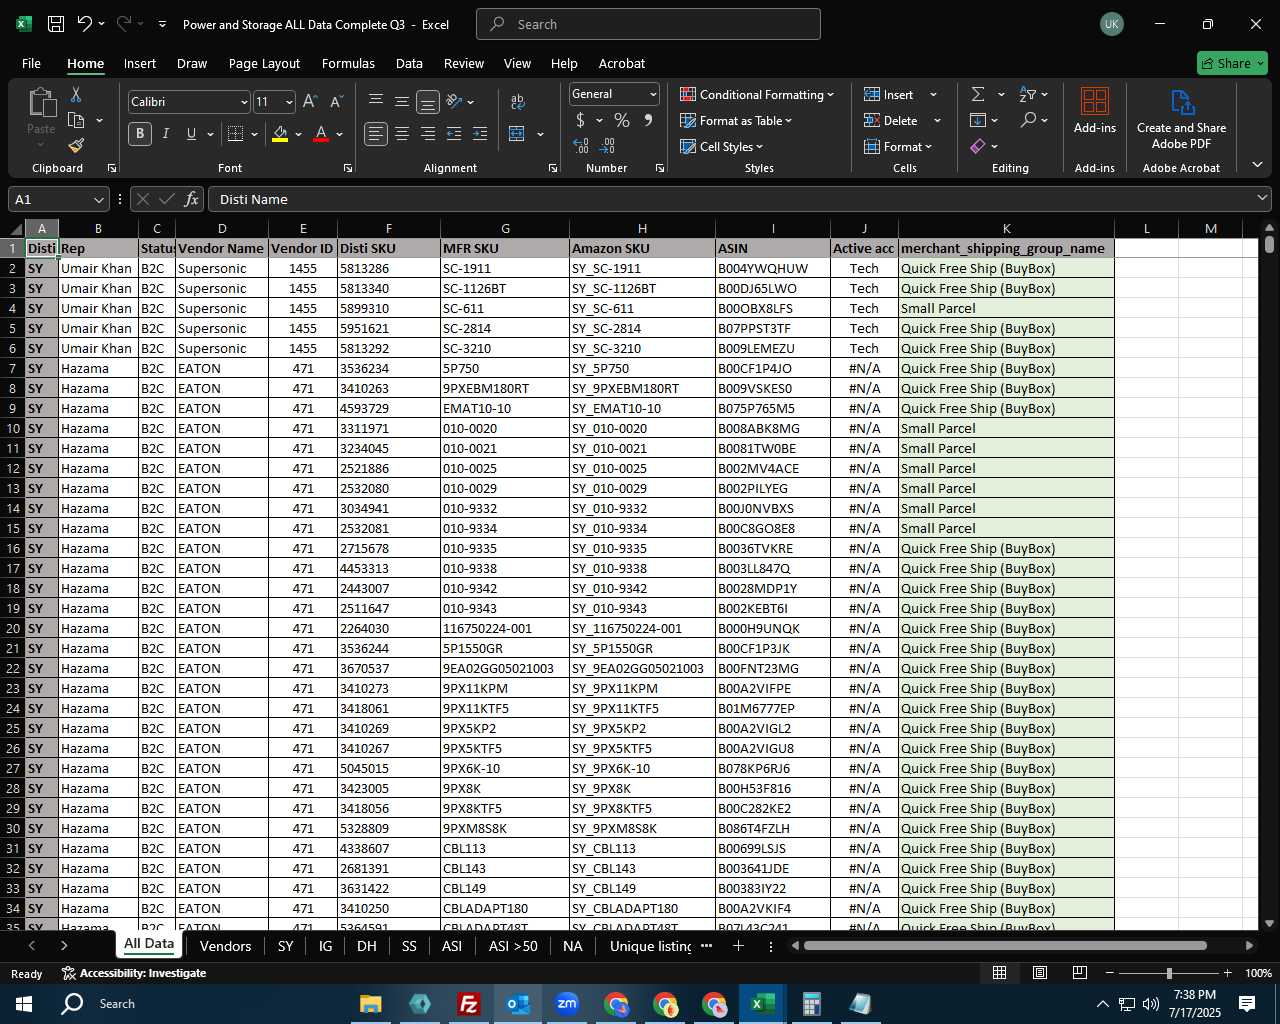Click the Share button

[x=1232, y=63]
